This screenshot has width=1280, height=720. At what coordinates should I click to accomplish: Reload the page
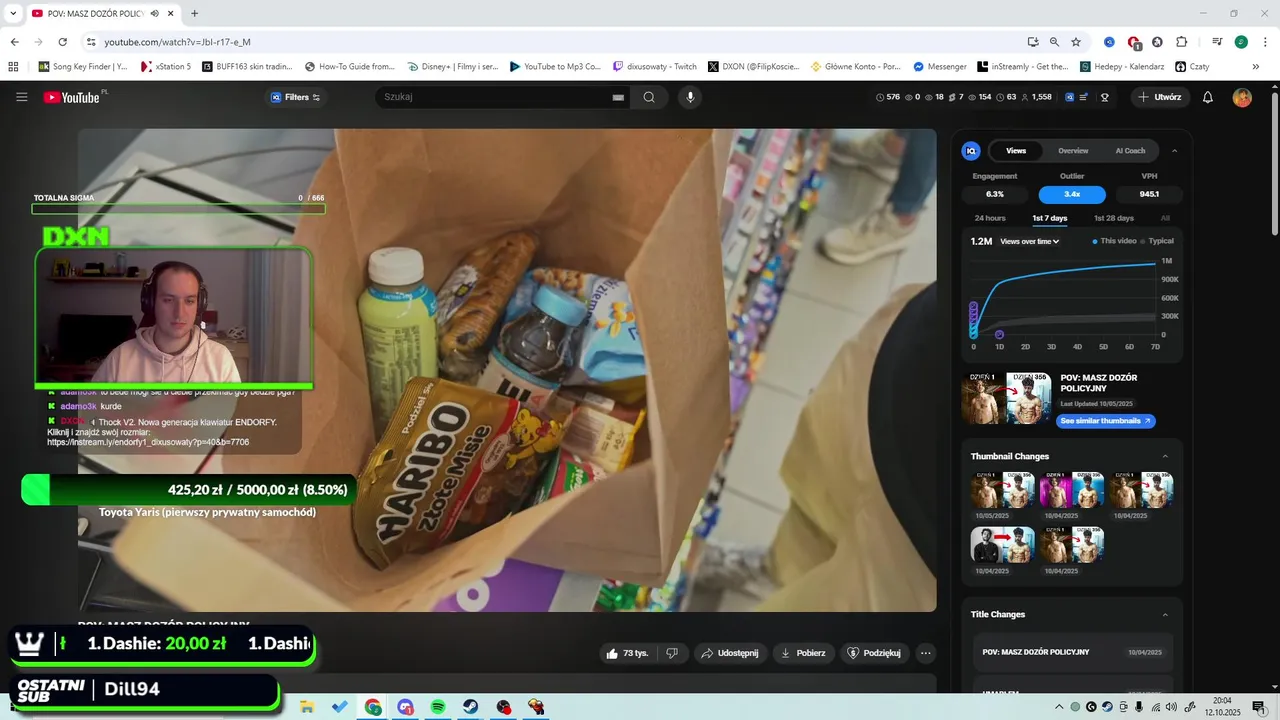click(x=62, y=42)
